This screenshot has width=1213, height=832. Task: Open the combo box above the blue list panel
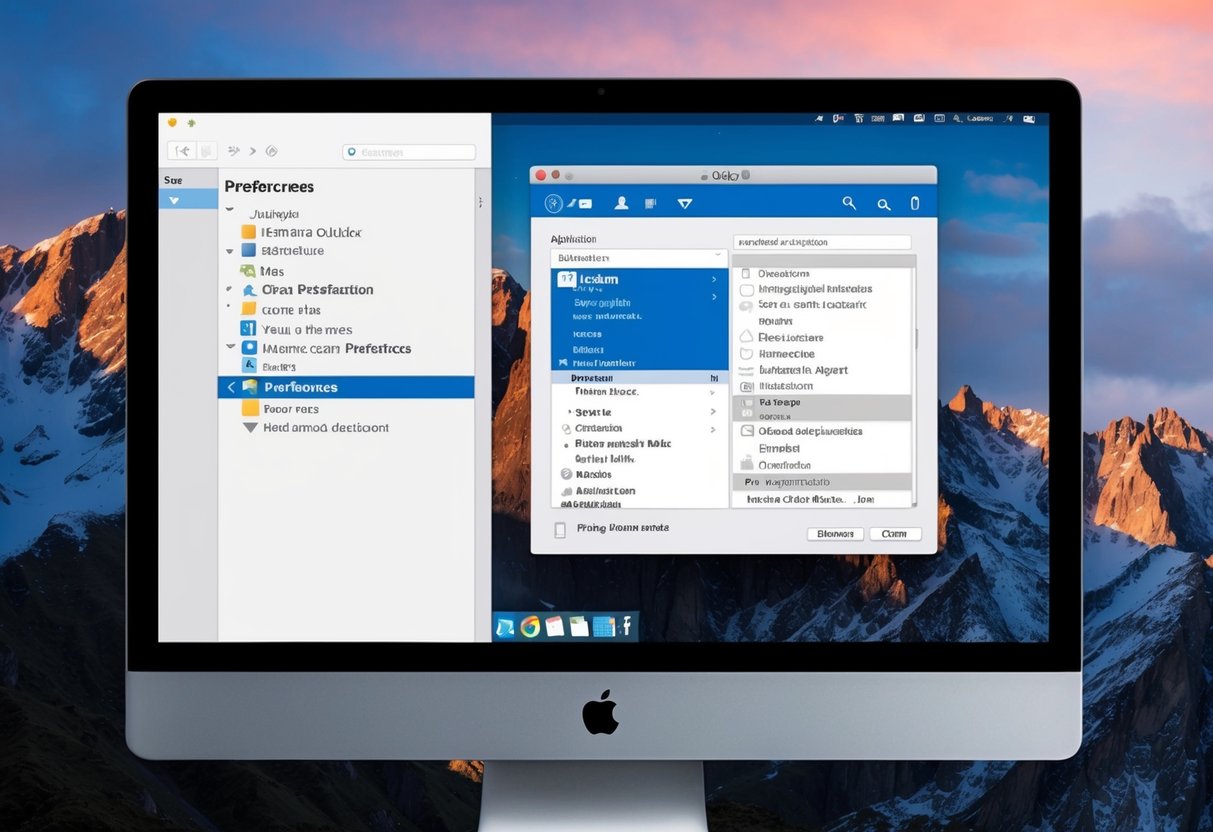(638, 257)
